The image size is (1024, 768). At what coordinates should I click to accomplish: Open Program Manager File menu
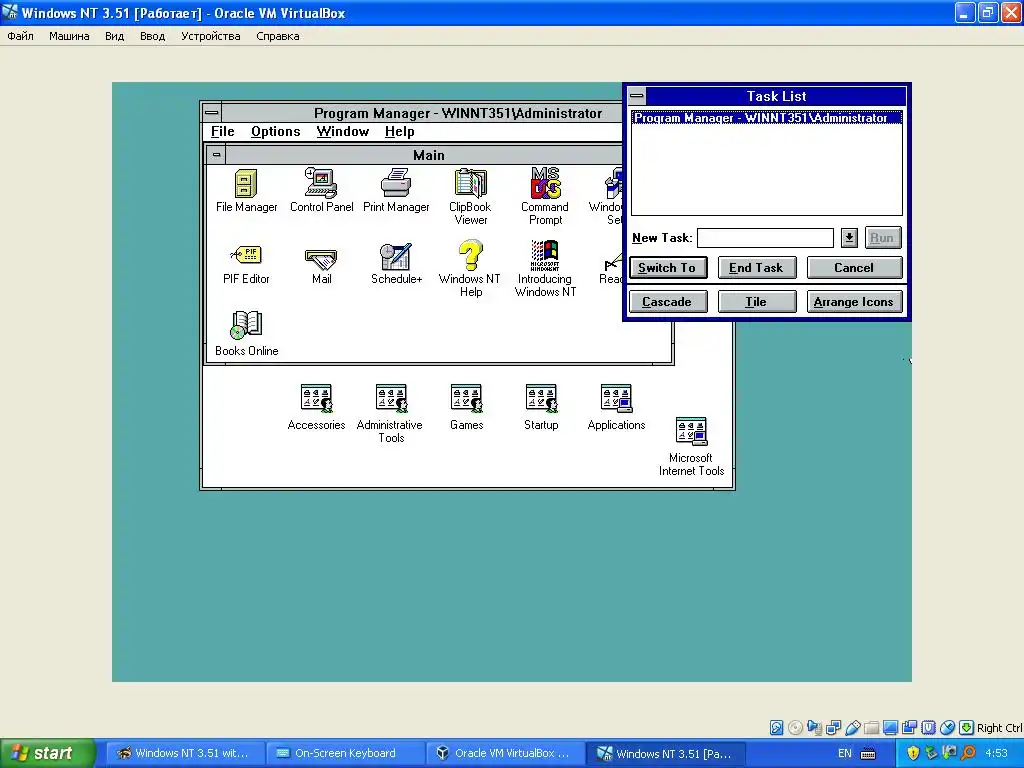tap(223, 131)
